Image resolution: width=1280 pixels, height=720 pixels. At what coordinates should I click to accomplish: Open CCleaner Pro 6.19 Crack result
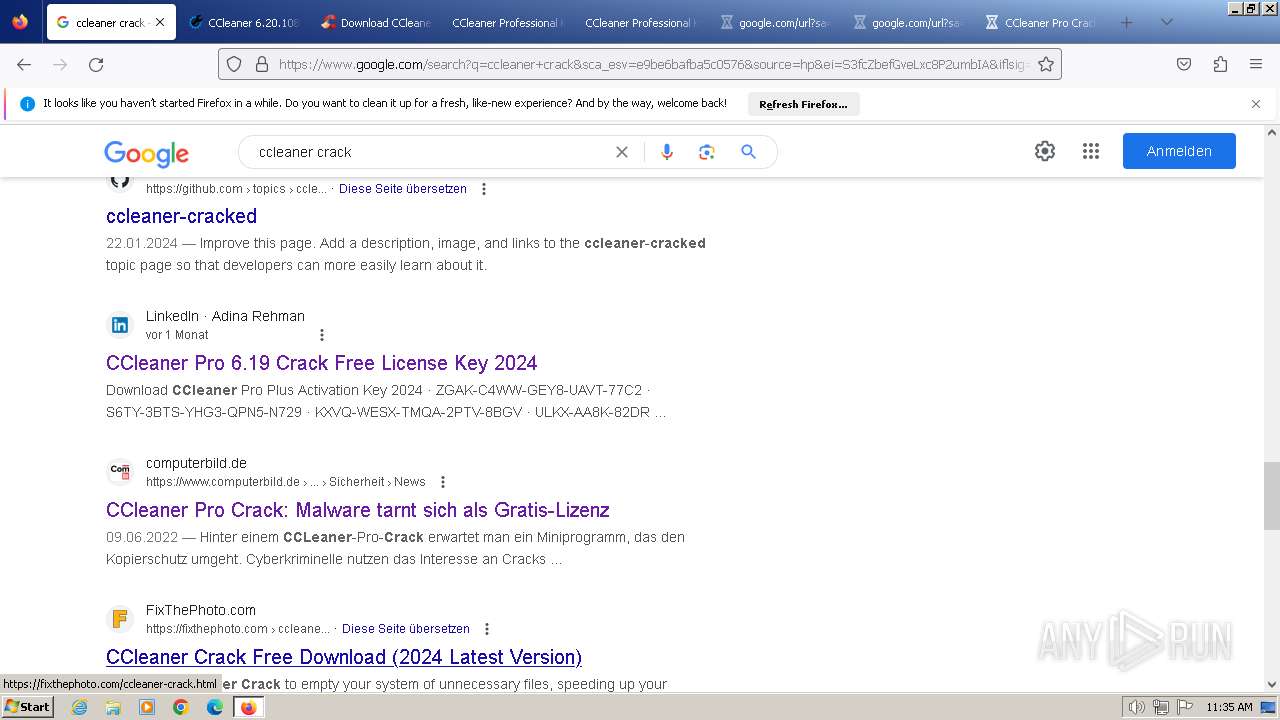tap(321, 363)
